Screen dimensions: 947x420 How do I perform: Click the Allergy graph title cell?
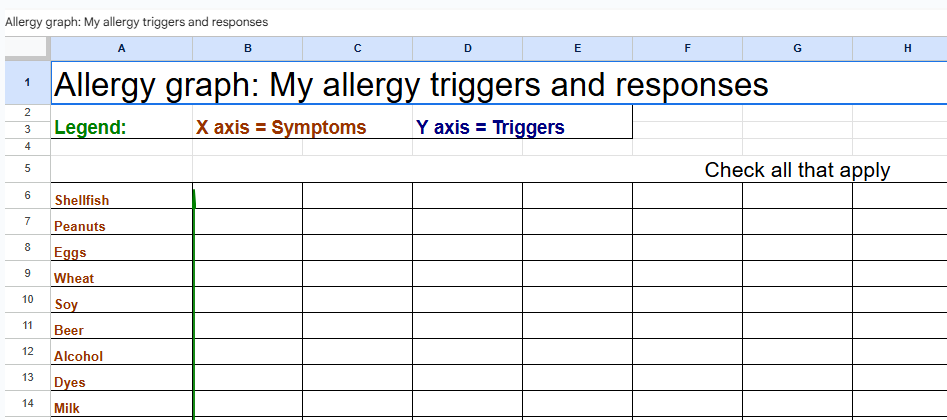click(410, 85)
